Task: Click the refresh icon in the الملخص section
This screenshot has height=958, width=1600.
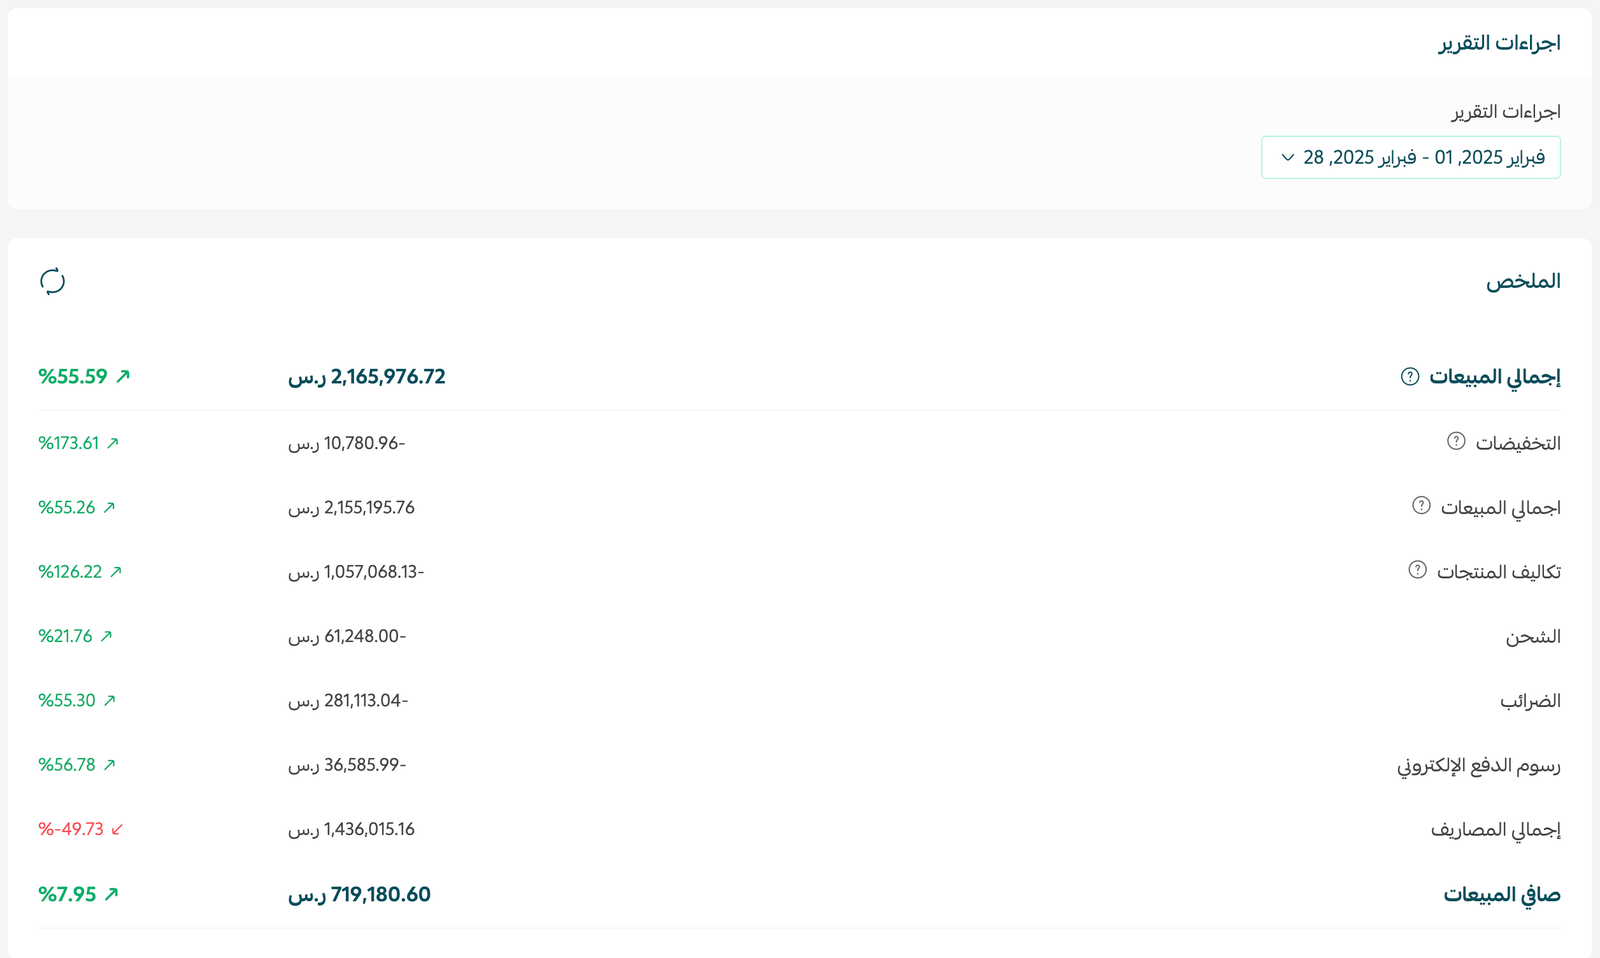Action: tap(52, 281)
